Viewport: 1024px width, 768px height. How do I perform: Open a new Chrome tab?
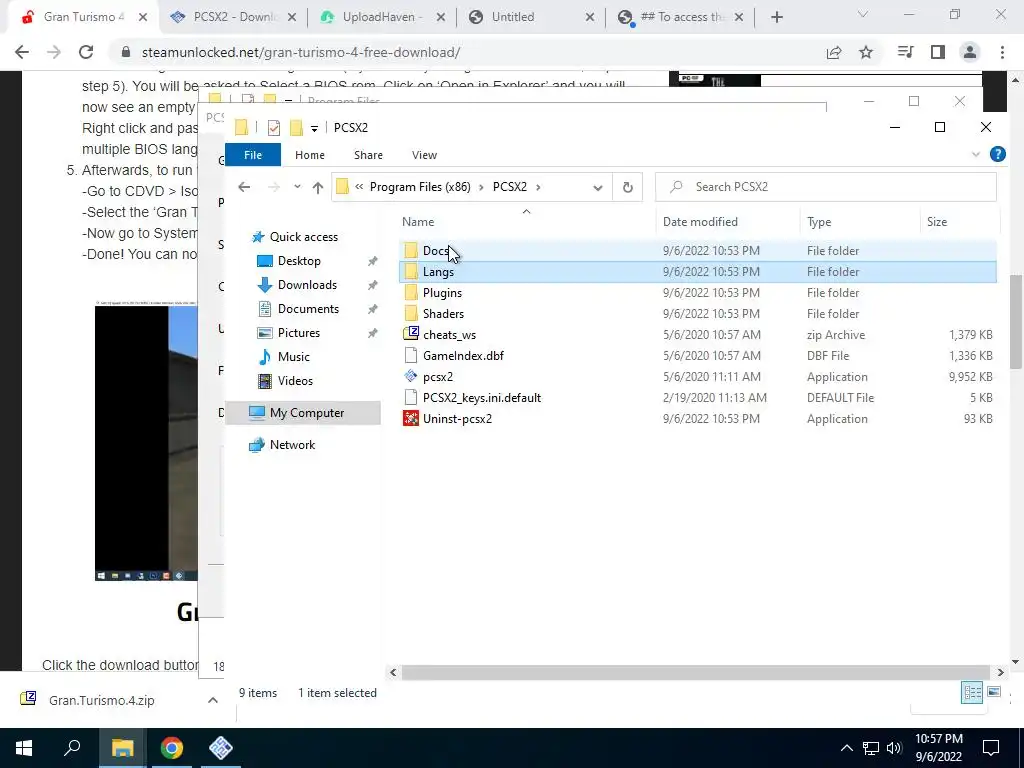776,17
